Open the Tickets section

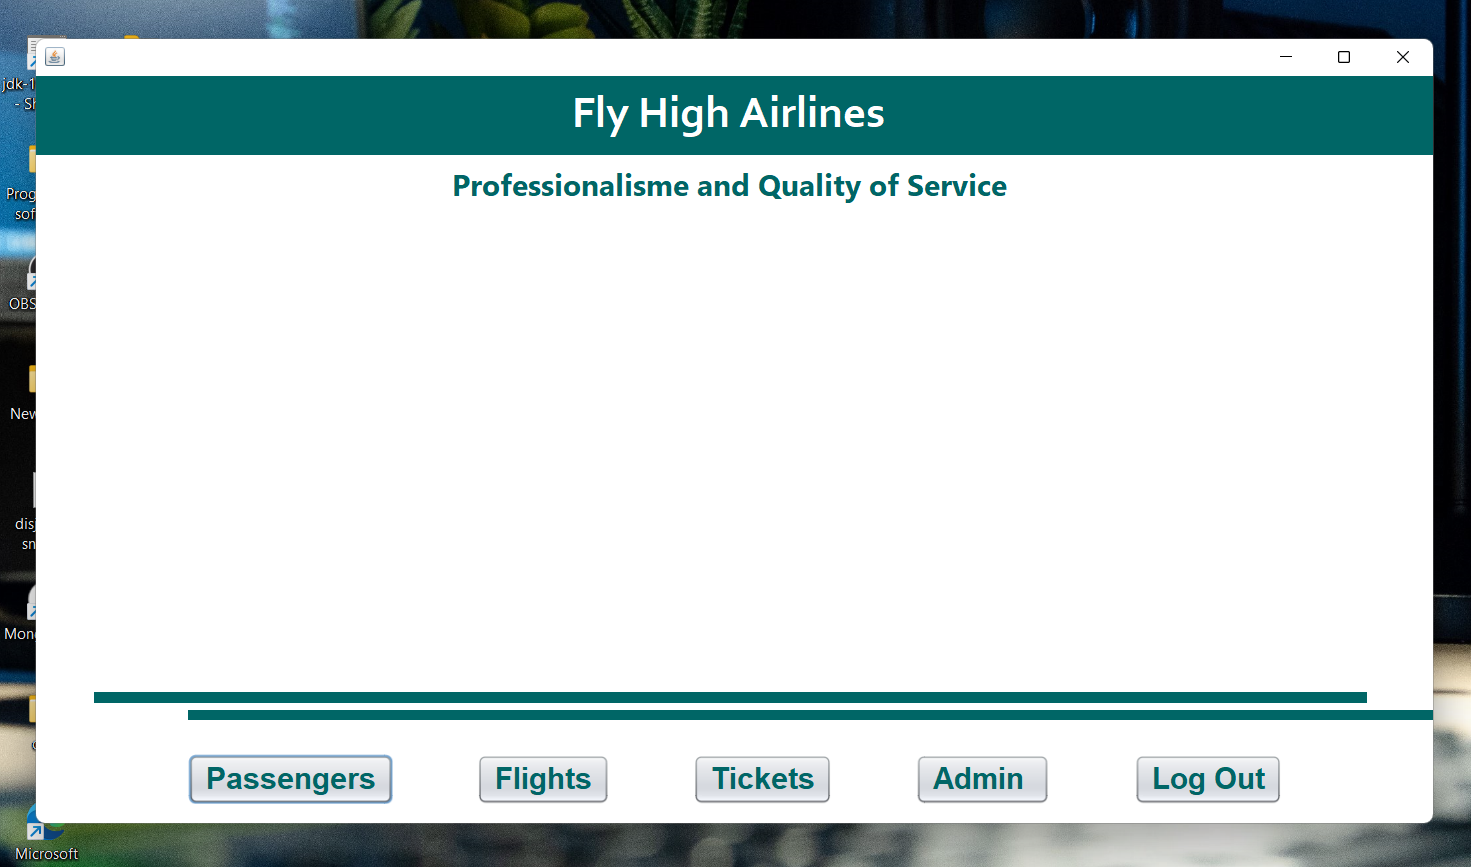[x=762, y=779]
